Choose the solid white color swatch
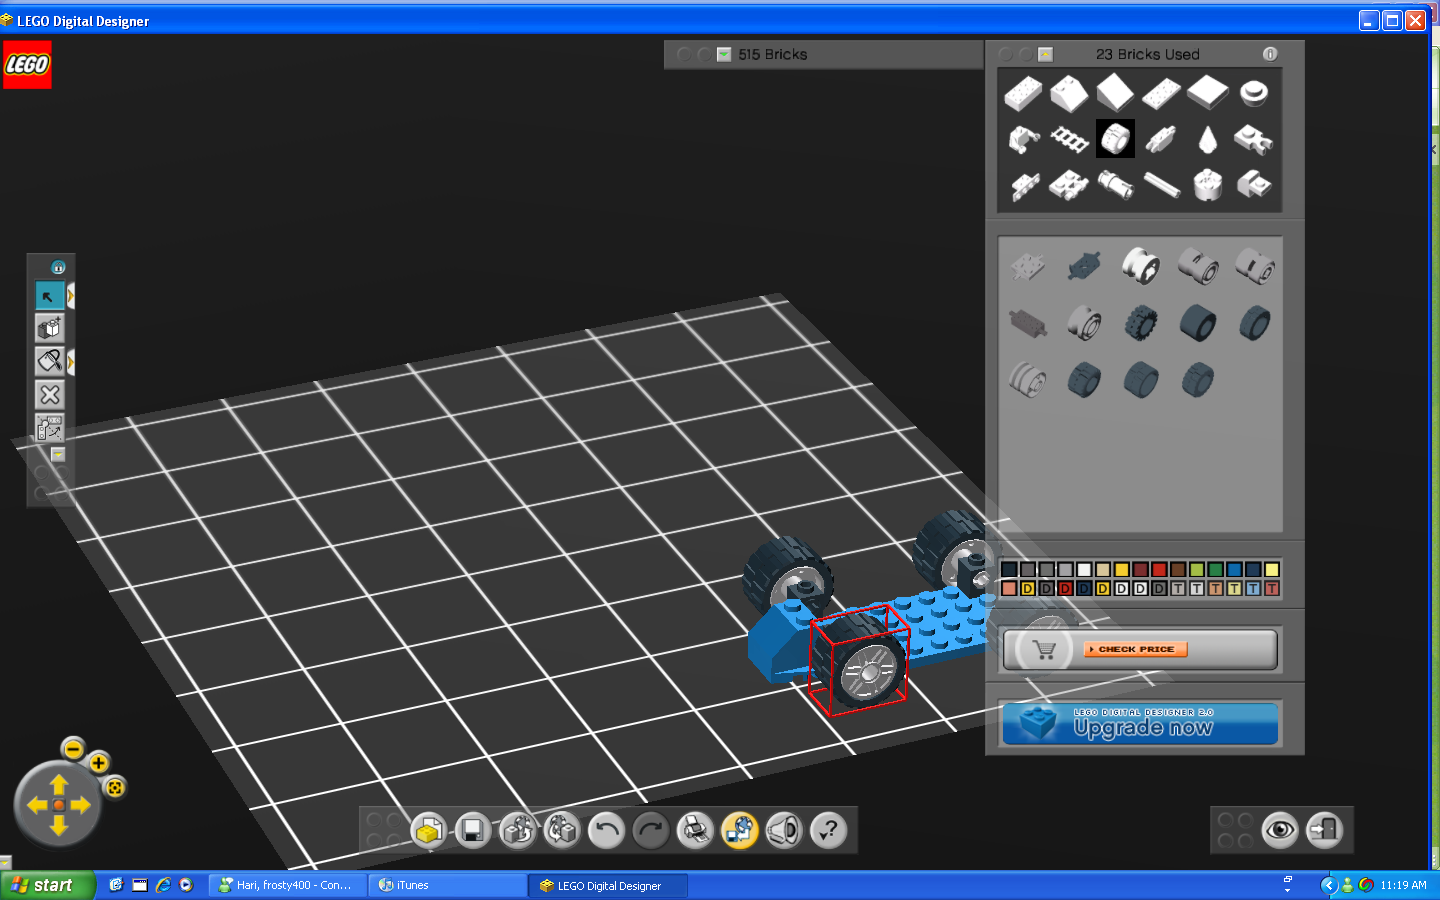The height and width of the screenshot is (900, 1440). (1084, 570)
